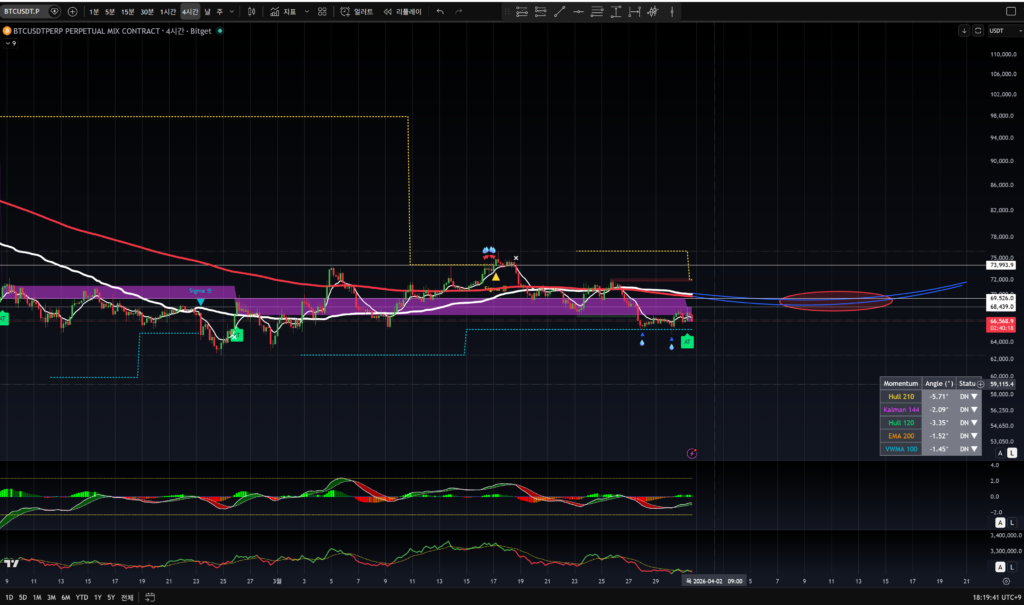Start bar replay with 리플레이

403,12
